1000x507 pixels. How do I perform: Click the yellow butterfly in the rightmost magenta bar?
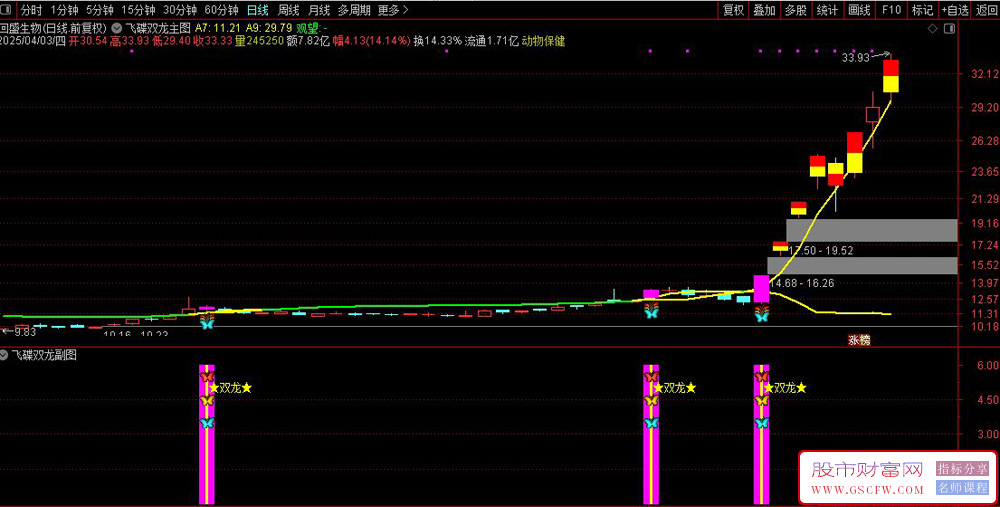pyautogui.click(x=761, y=400)
